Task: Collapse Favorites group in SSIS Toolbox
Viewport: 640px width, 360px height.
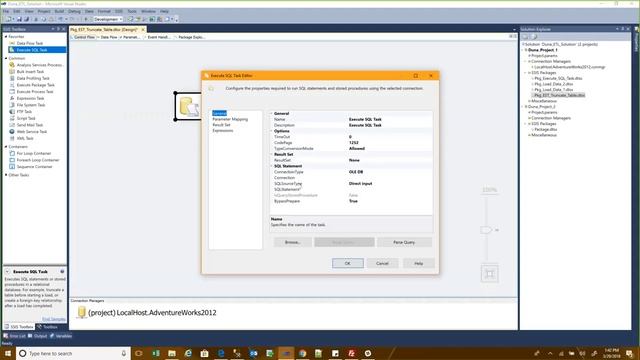Action: click(x=6, y=37)
